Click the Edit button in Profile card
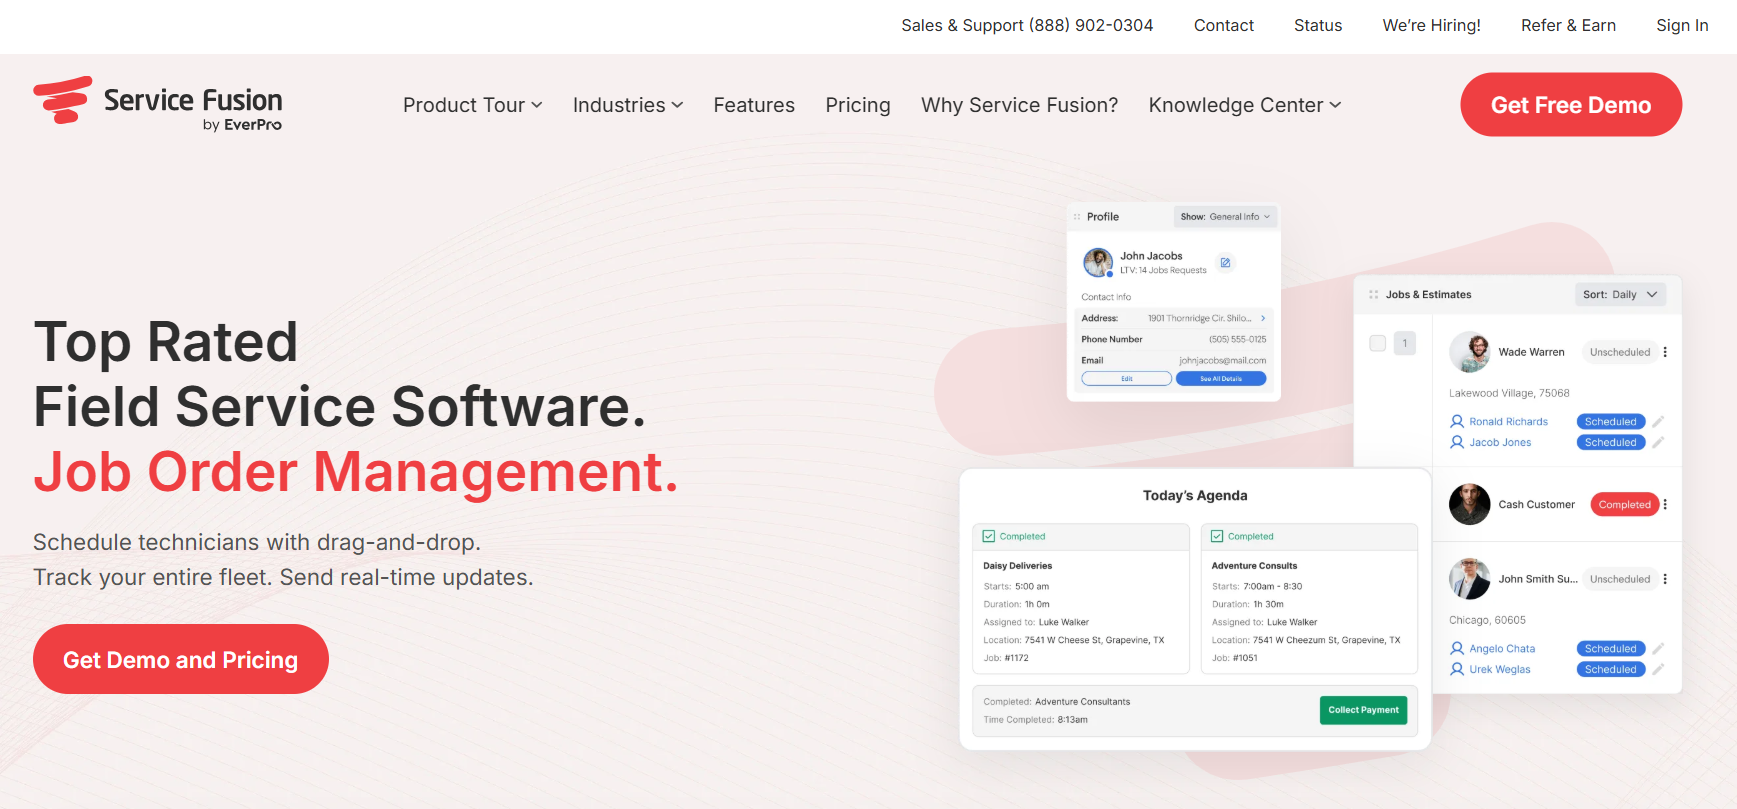 click(1127, 379)
